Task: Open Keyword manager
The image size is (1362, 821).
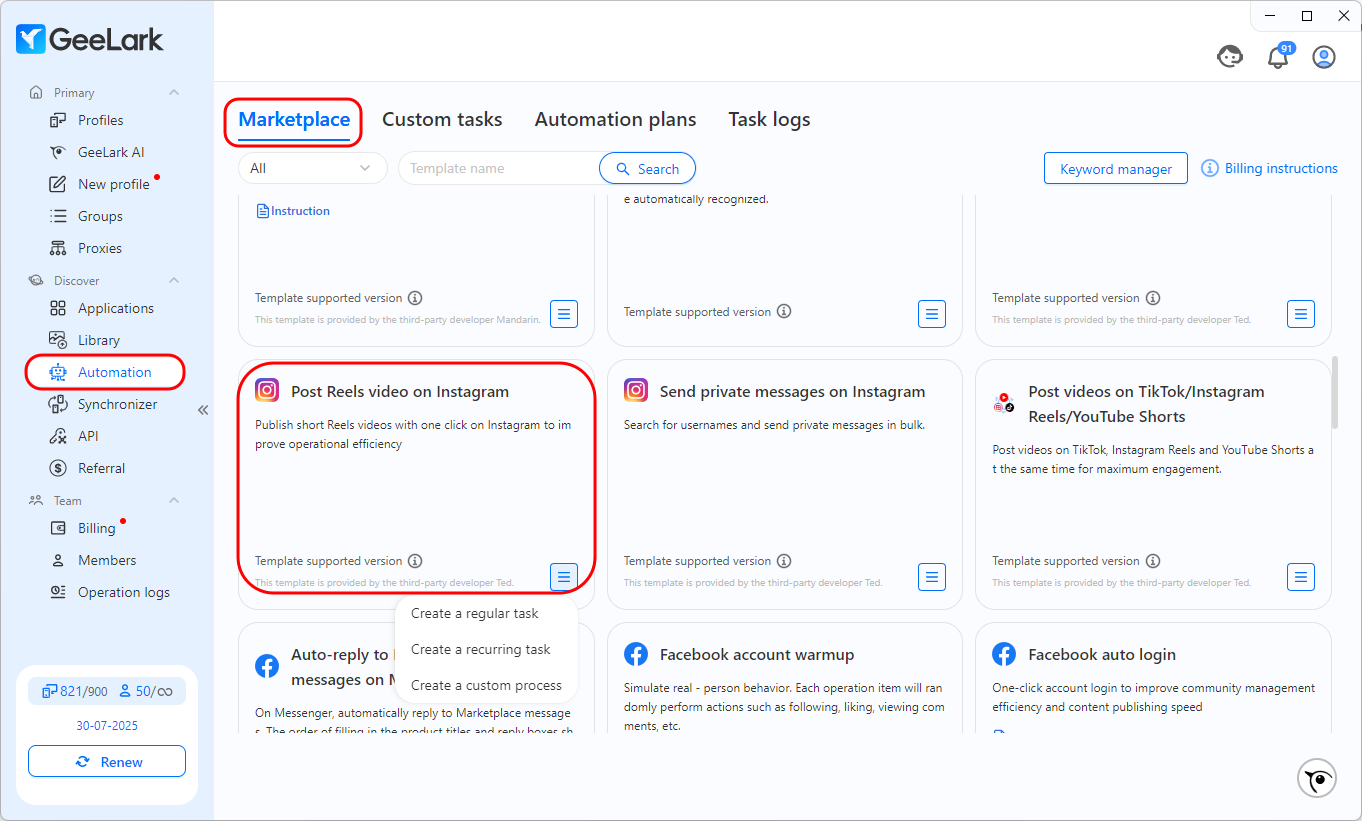Action: pyautogui.click(x=1116, y=168)
